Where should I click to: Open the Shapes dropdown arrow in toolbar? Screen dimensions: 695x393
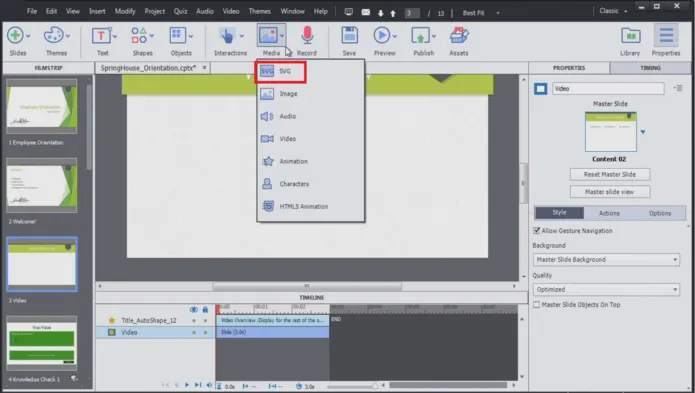point(152,36)
